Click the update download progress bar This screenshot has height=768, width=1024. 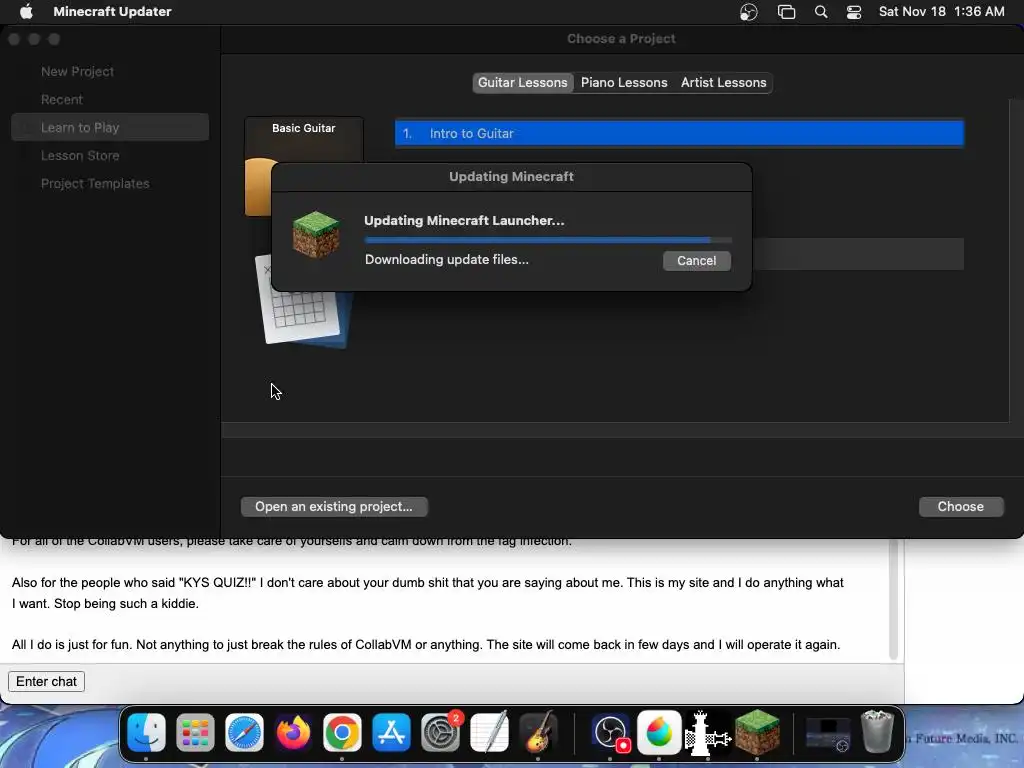coord(548,240)
